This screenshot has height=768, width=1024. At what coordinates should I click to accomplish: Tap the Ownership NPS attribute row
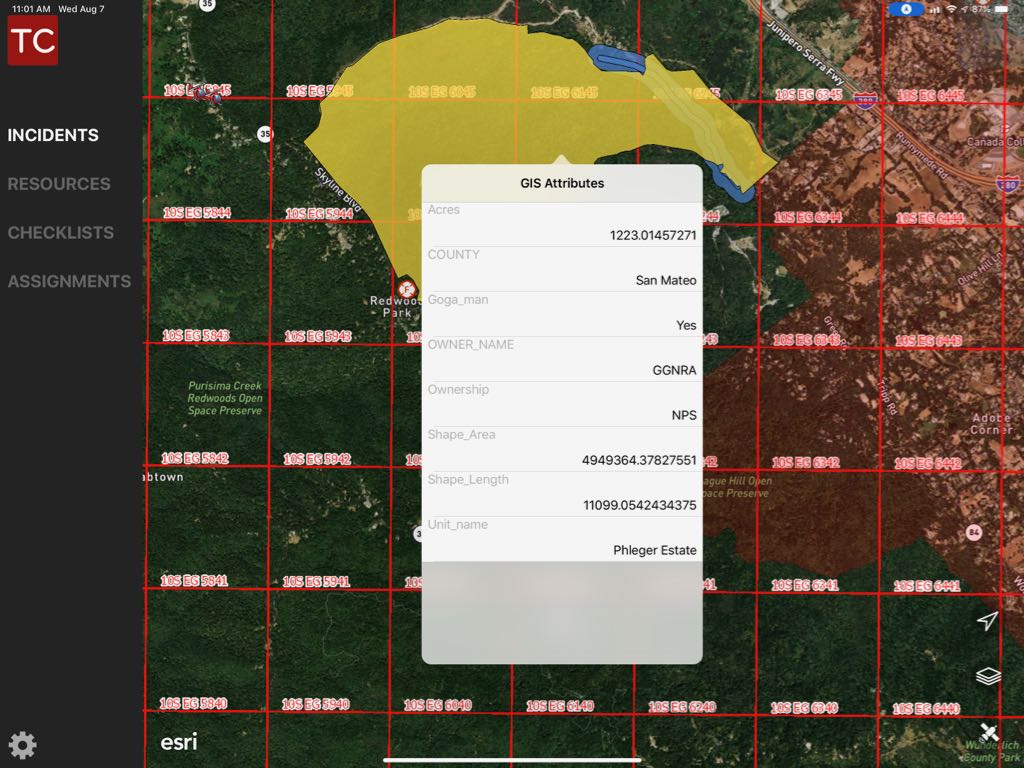[561, 404]
